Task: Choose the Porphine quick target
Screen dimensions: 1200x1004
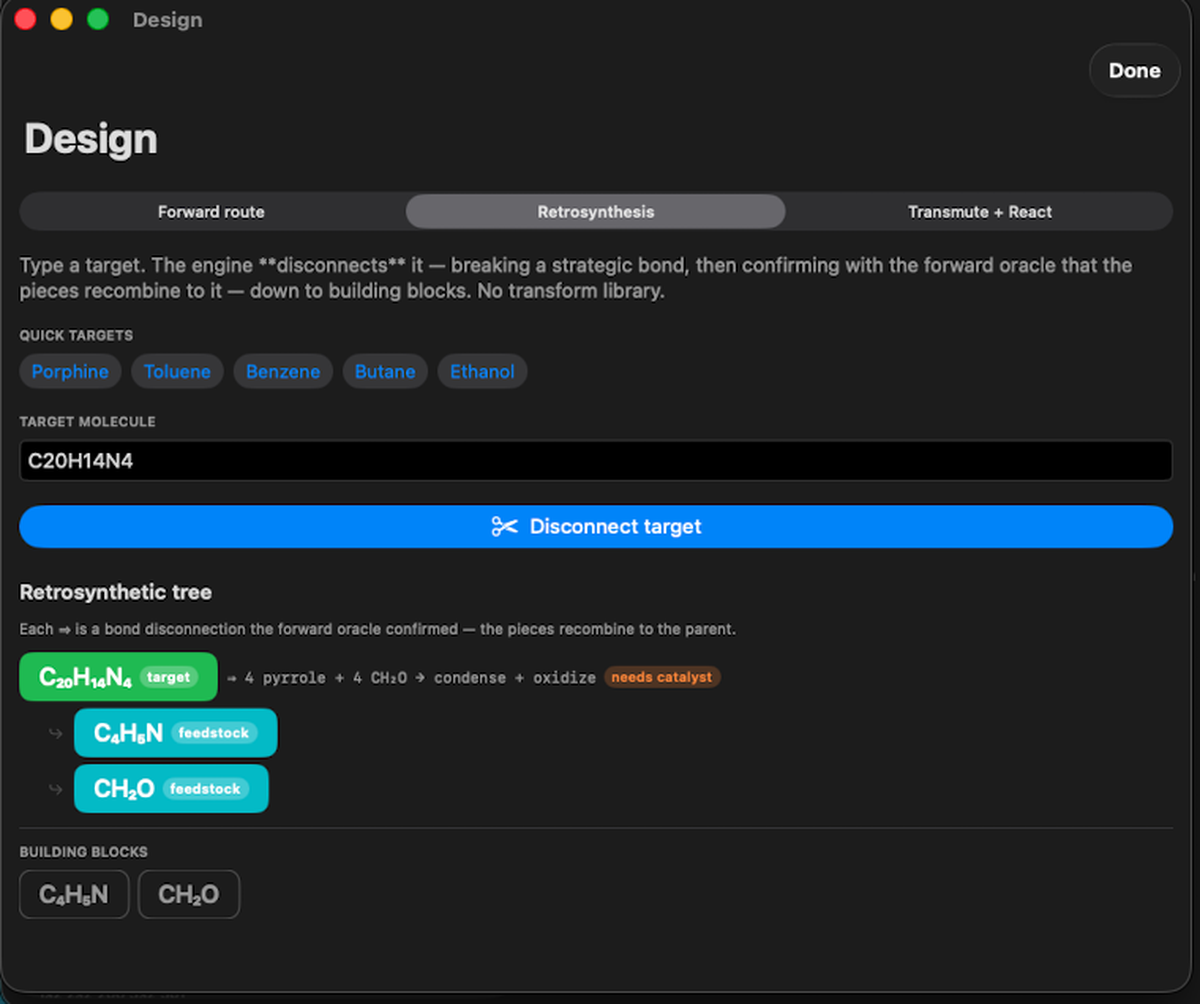Action: tap(70, 372)
